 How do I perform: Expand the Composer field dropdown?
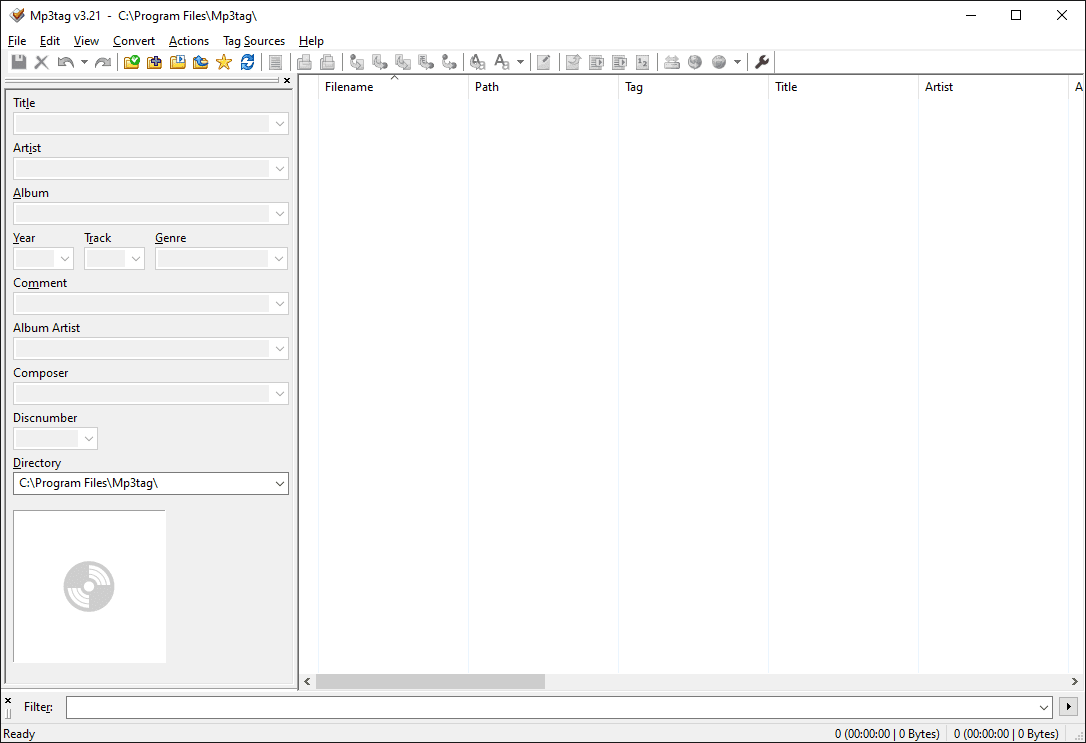[x=279, y=394]
